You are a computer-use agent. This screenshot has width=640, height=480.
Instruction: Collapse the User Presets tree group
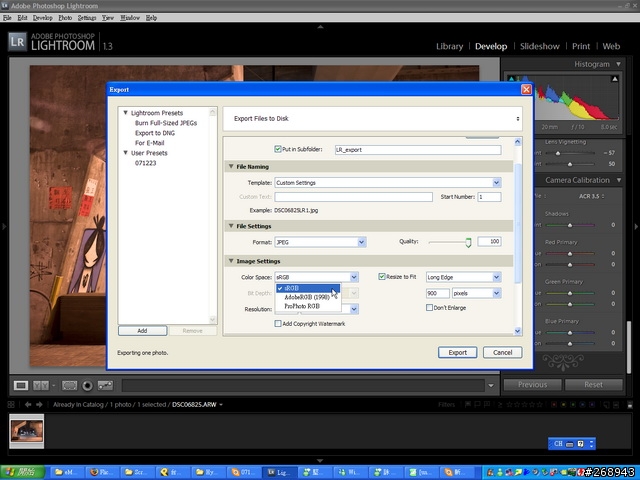coord(126,153)
